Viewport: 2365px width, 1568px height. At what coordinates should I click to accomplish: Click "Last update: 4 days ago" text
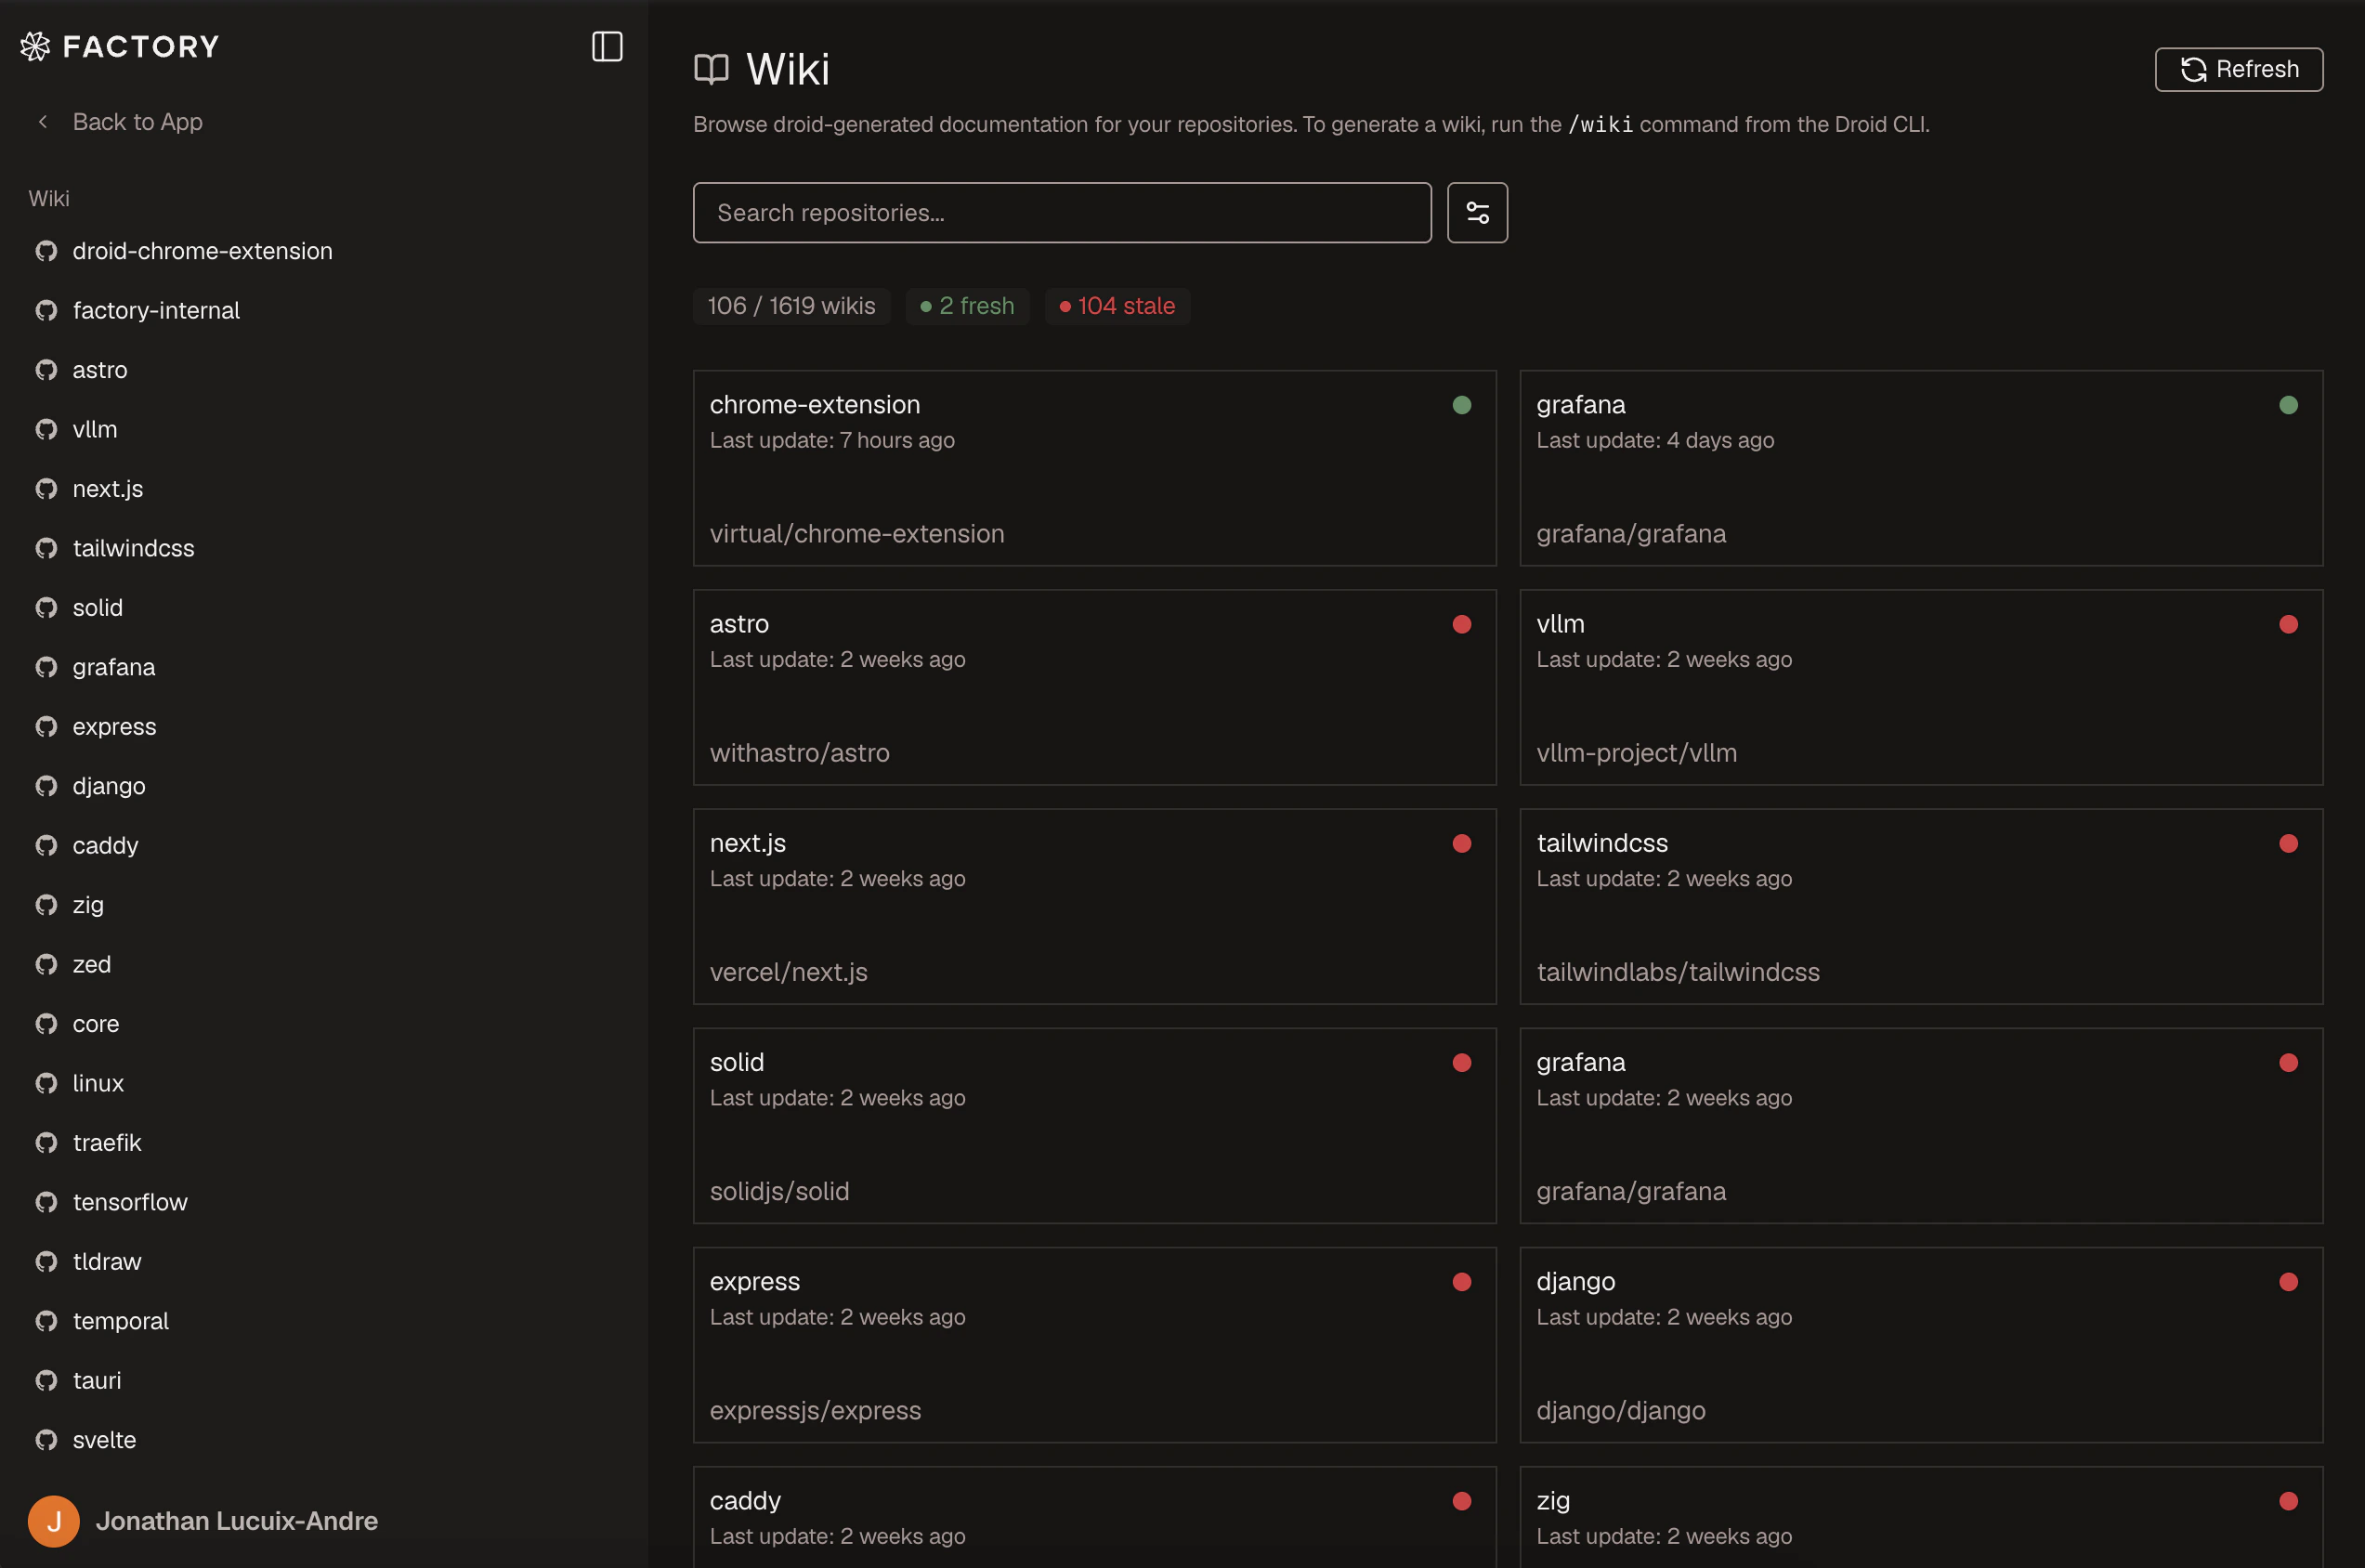(1655, 440)
